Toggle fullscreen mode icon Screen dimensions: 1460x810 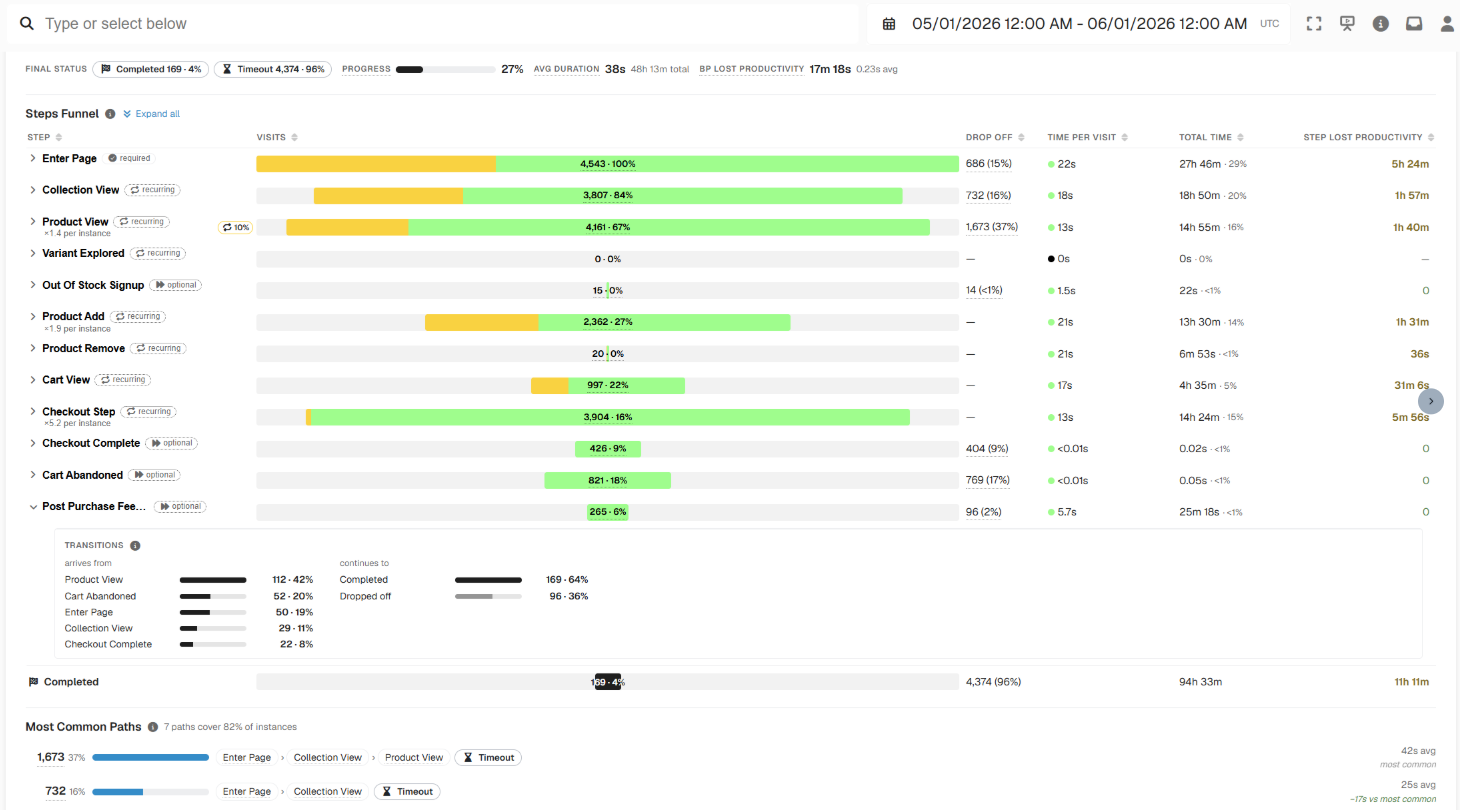click(x=1314, y=24)
